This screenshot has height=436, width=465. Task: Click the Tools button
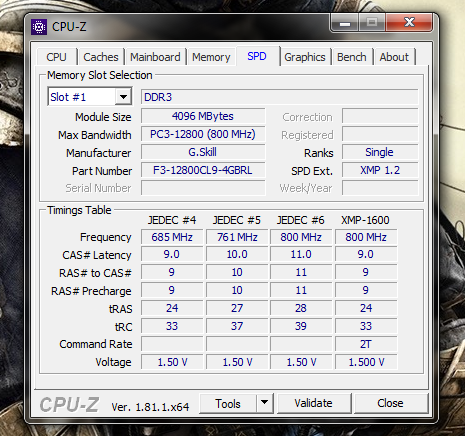[228, 403]
